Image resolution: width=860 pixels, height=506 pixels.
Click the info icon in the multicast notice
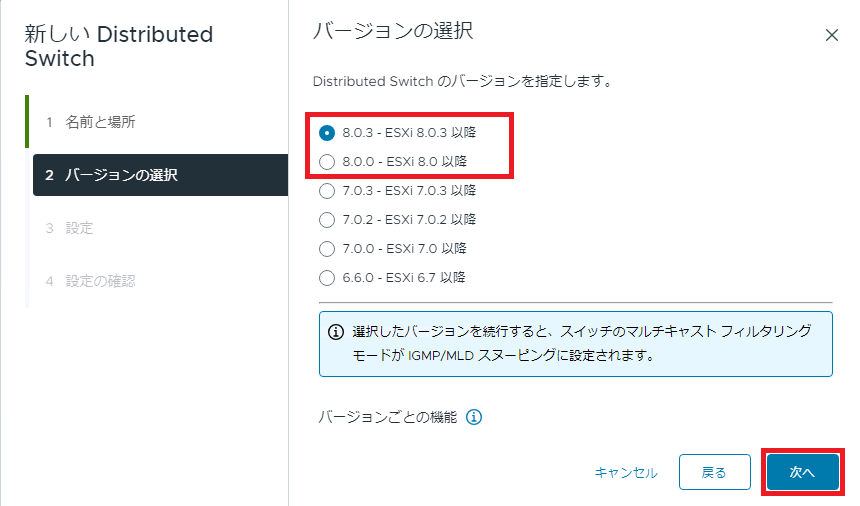click(336, 332)
